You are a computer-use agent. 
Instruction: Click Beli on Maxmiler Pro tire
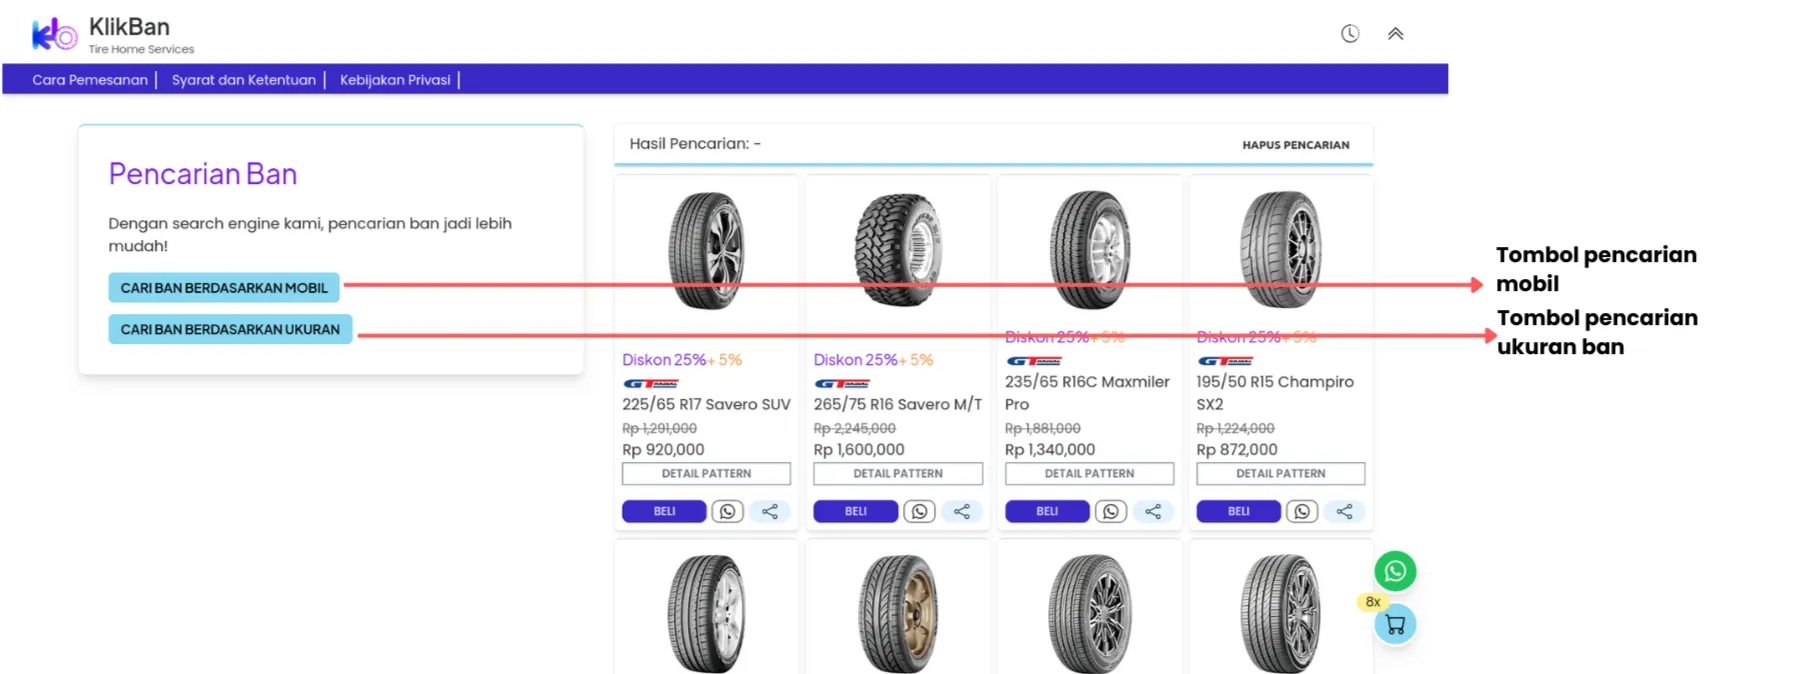(1046, 511)
